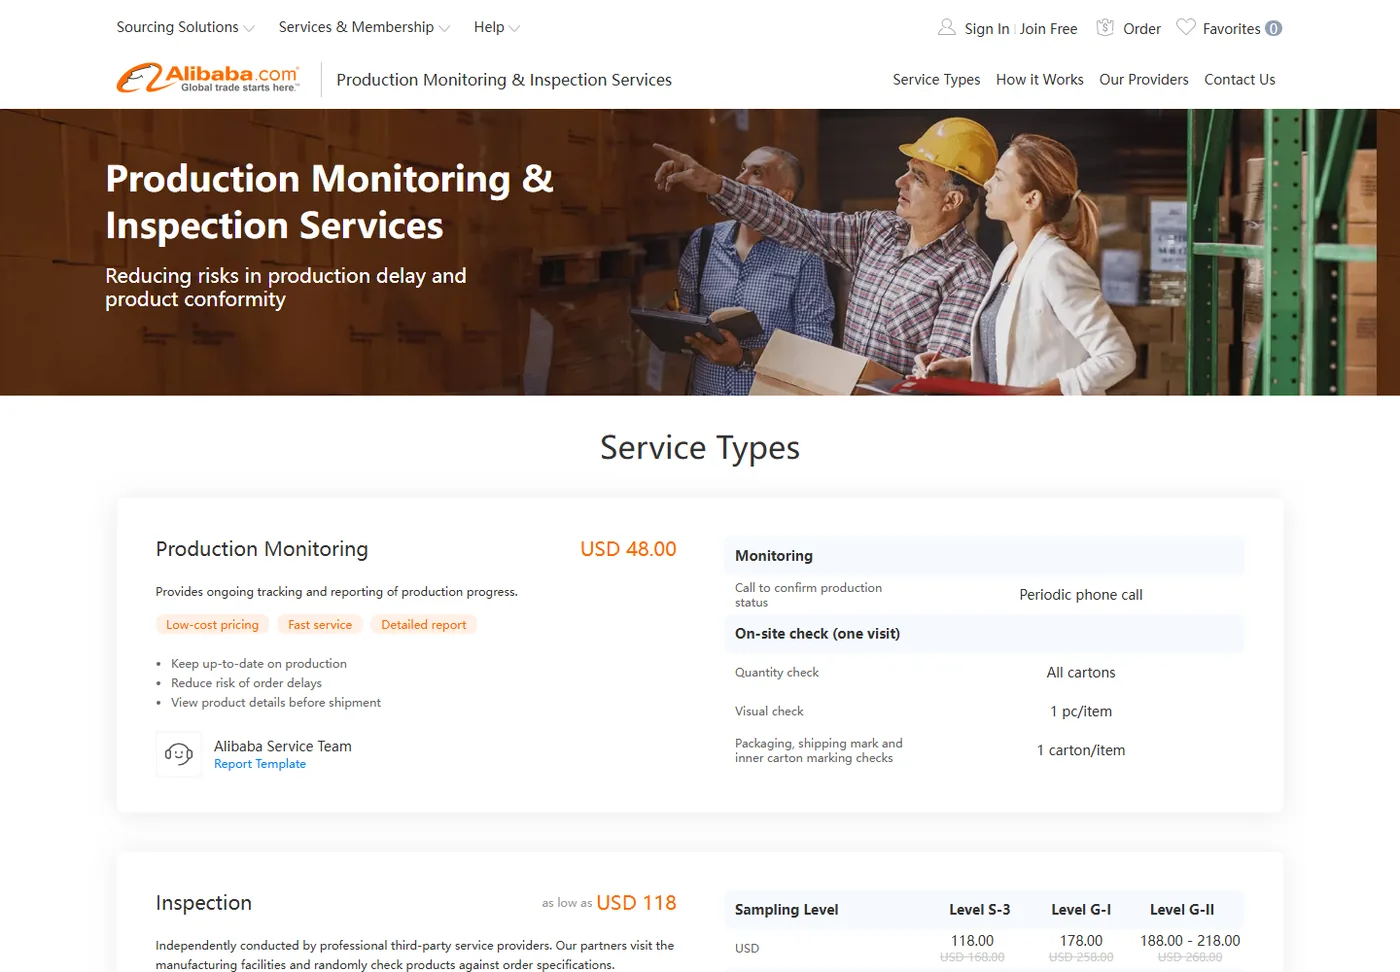Click the Level S-3 column header
The image size is (1400, 972).
(x=980, y=910)
